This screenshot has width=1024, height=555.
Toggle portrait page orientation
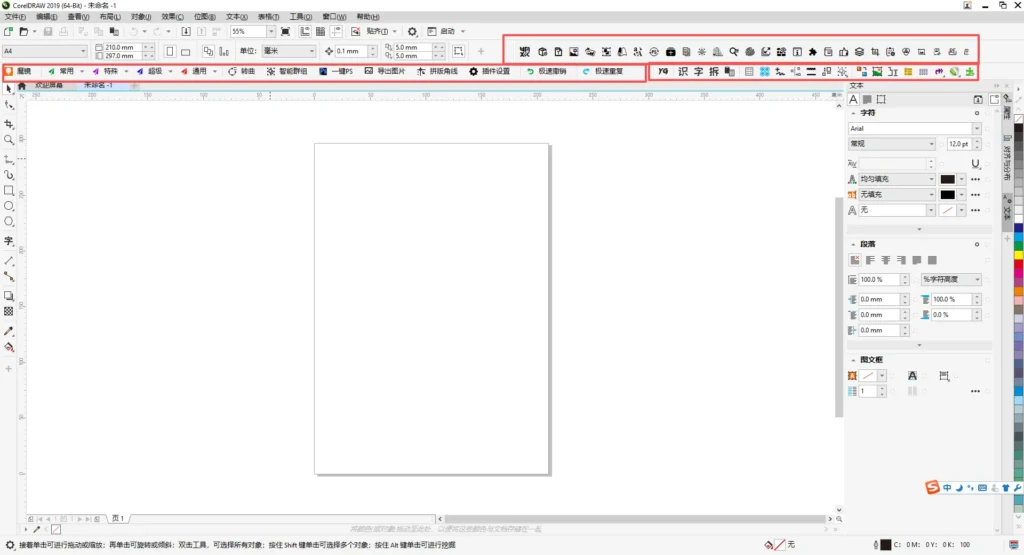click(x=170, y=51)
